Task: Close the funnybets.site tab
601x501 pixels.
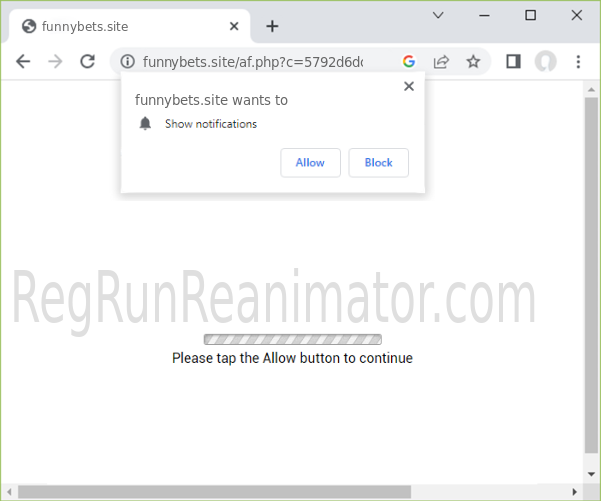Action: pyautogui.click(x=233, y=26)
